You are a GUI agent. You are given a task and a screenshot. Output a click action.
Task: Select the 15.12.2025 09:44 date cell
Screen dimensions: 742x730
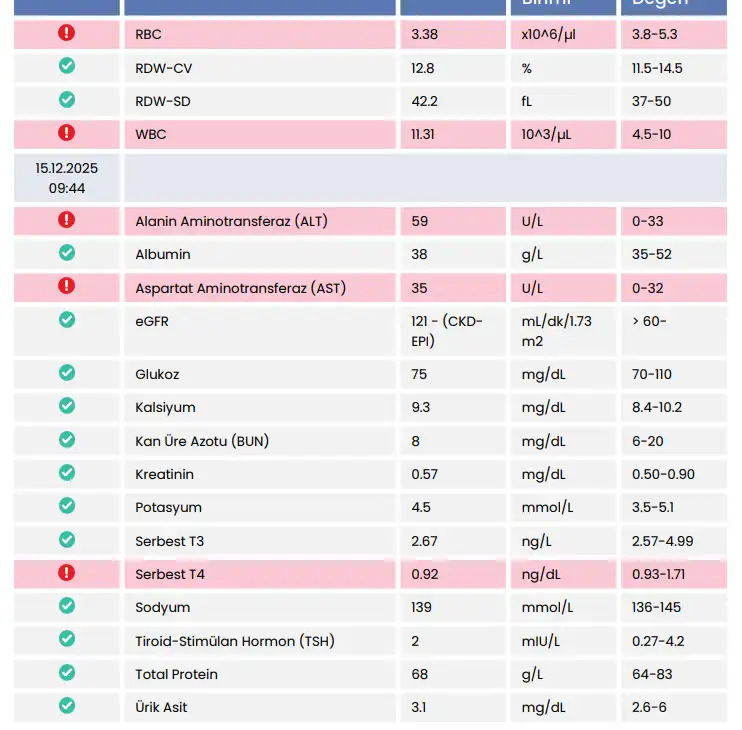(67, 177)
